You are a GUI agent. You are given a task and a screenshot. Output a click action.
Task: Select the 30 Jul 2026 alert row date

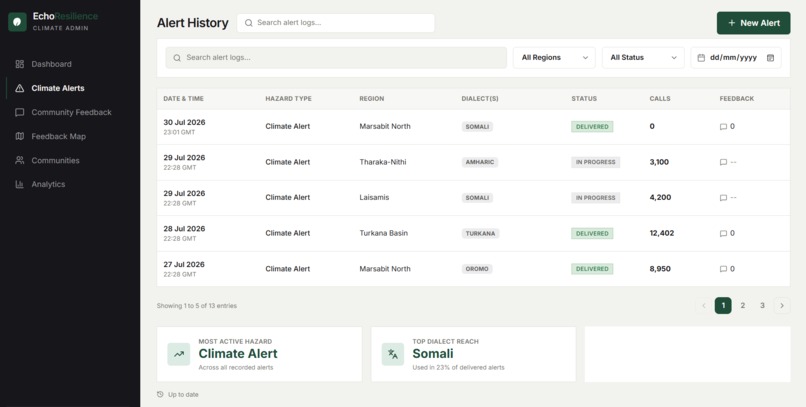[x=184, y=122]
